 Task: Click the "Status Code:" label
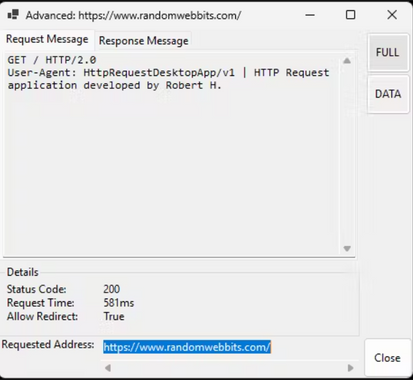tap(37, 289)
